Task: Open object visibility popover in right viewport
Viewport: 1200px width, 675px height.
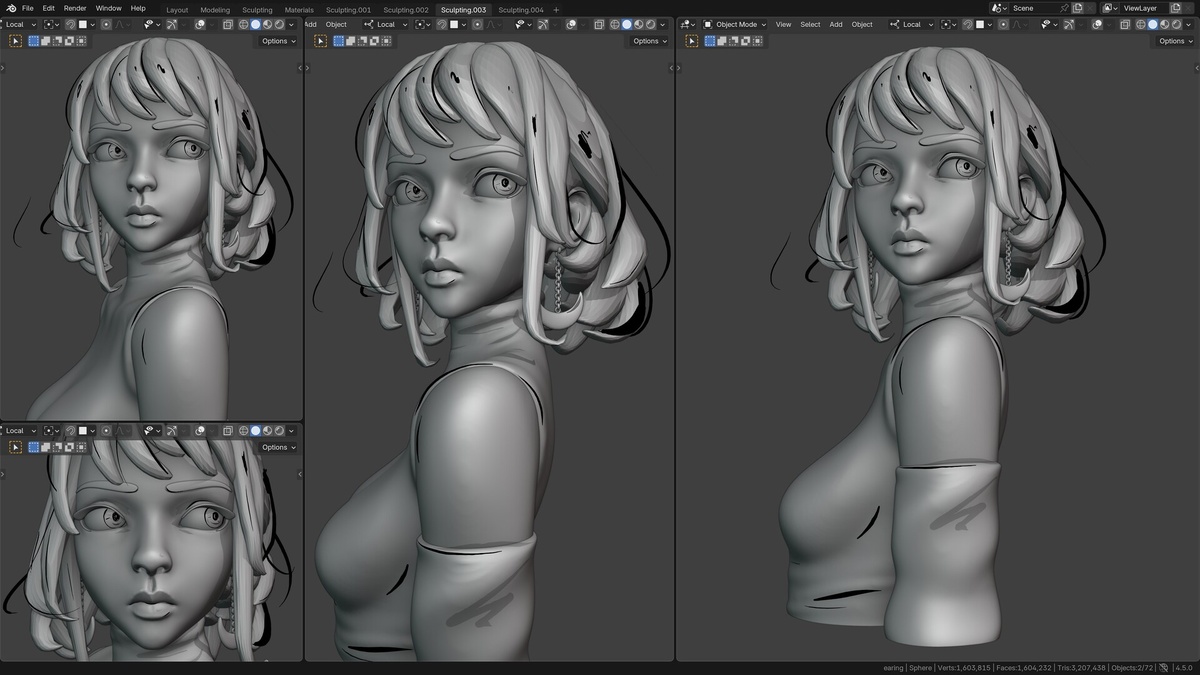Action: click(x=1049, y=24)
